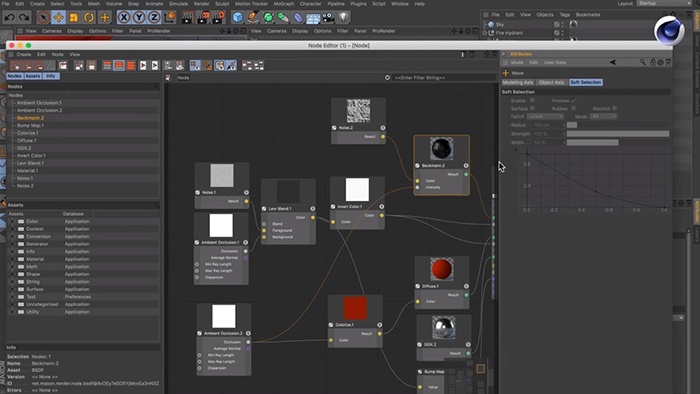700x394 pixels.
Task: Activate the Move tool in toolbar
Action: (x=58, y=17)
